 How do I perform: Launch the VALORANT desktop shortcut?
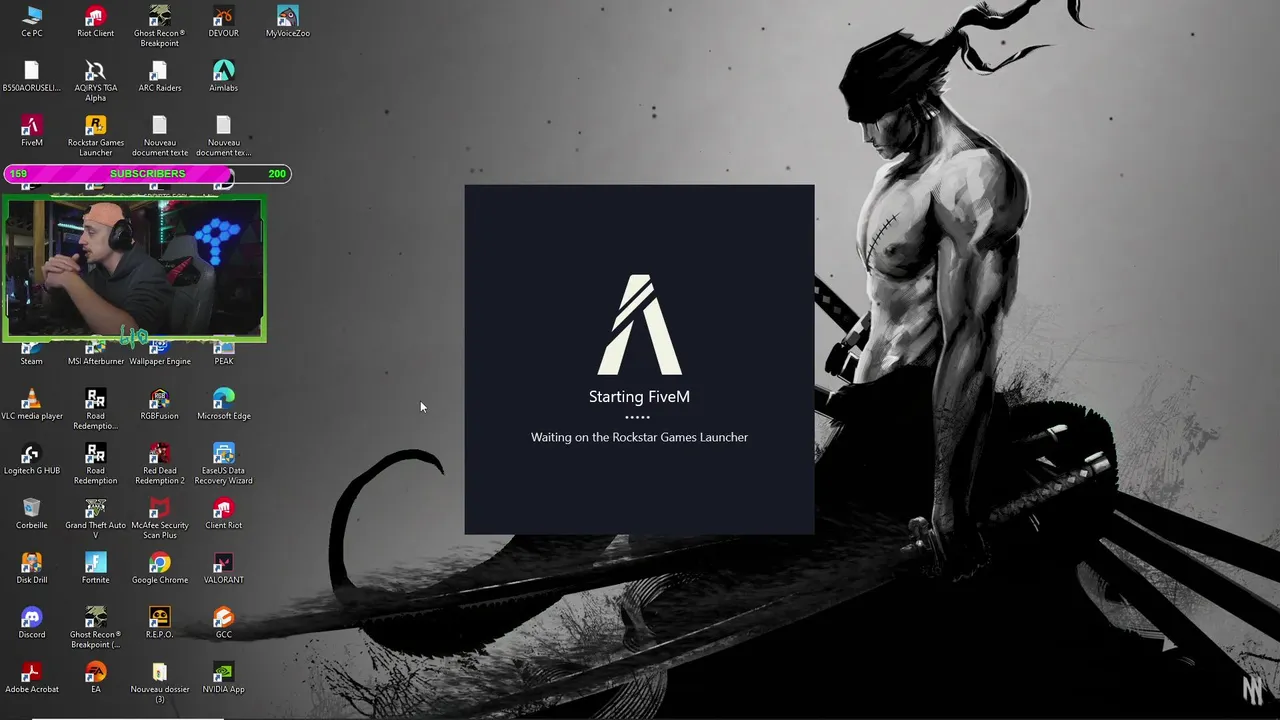(x=224, y=568)
